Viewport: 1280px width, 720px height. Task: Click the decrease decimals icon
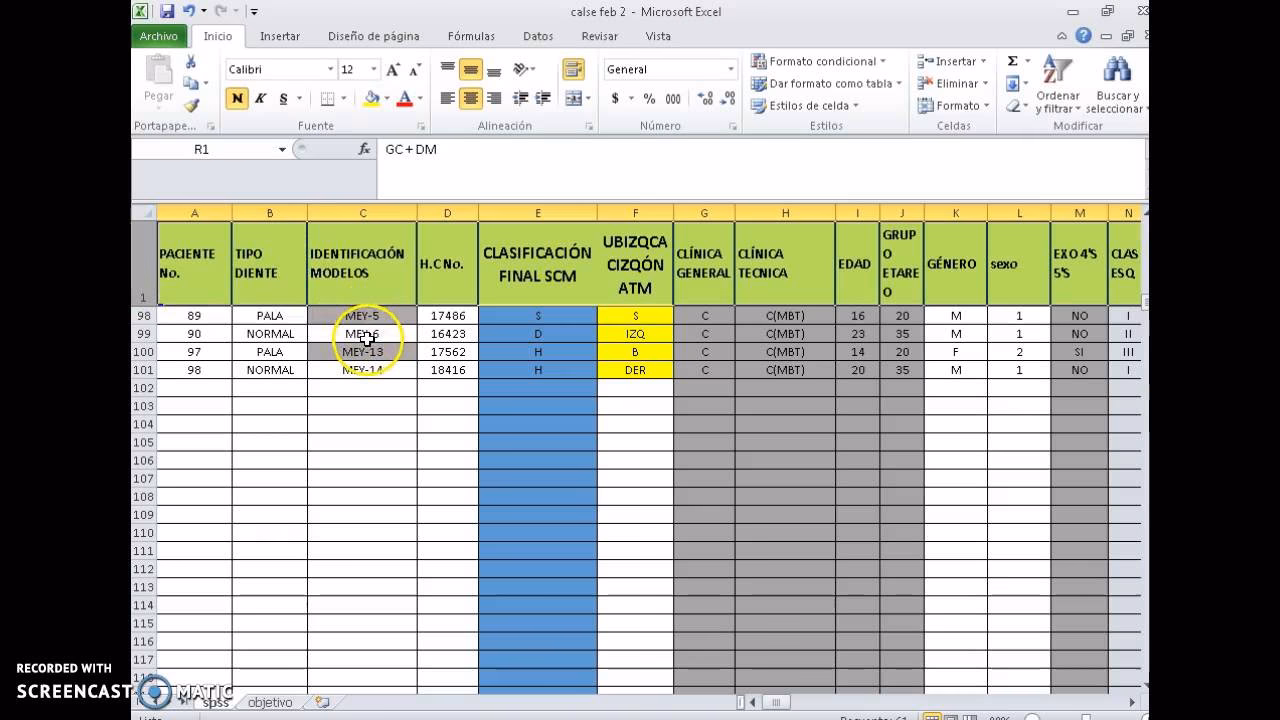coord(729,98)
